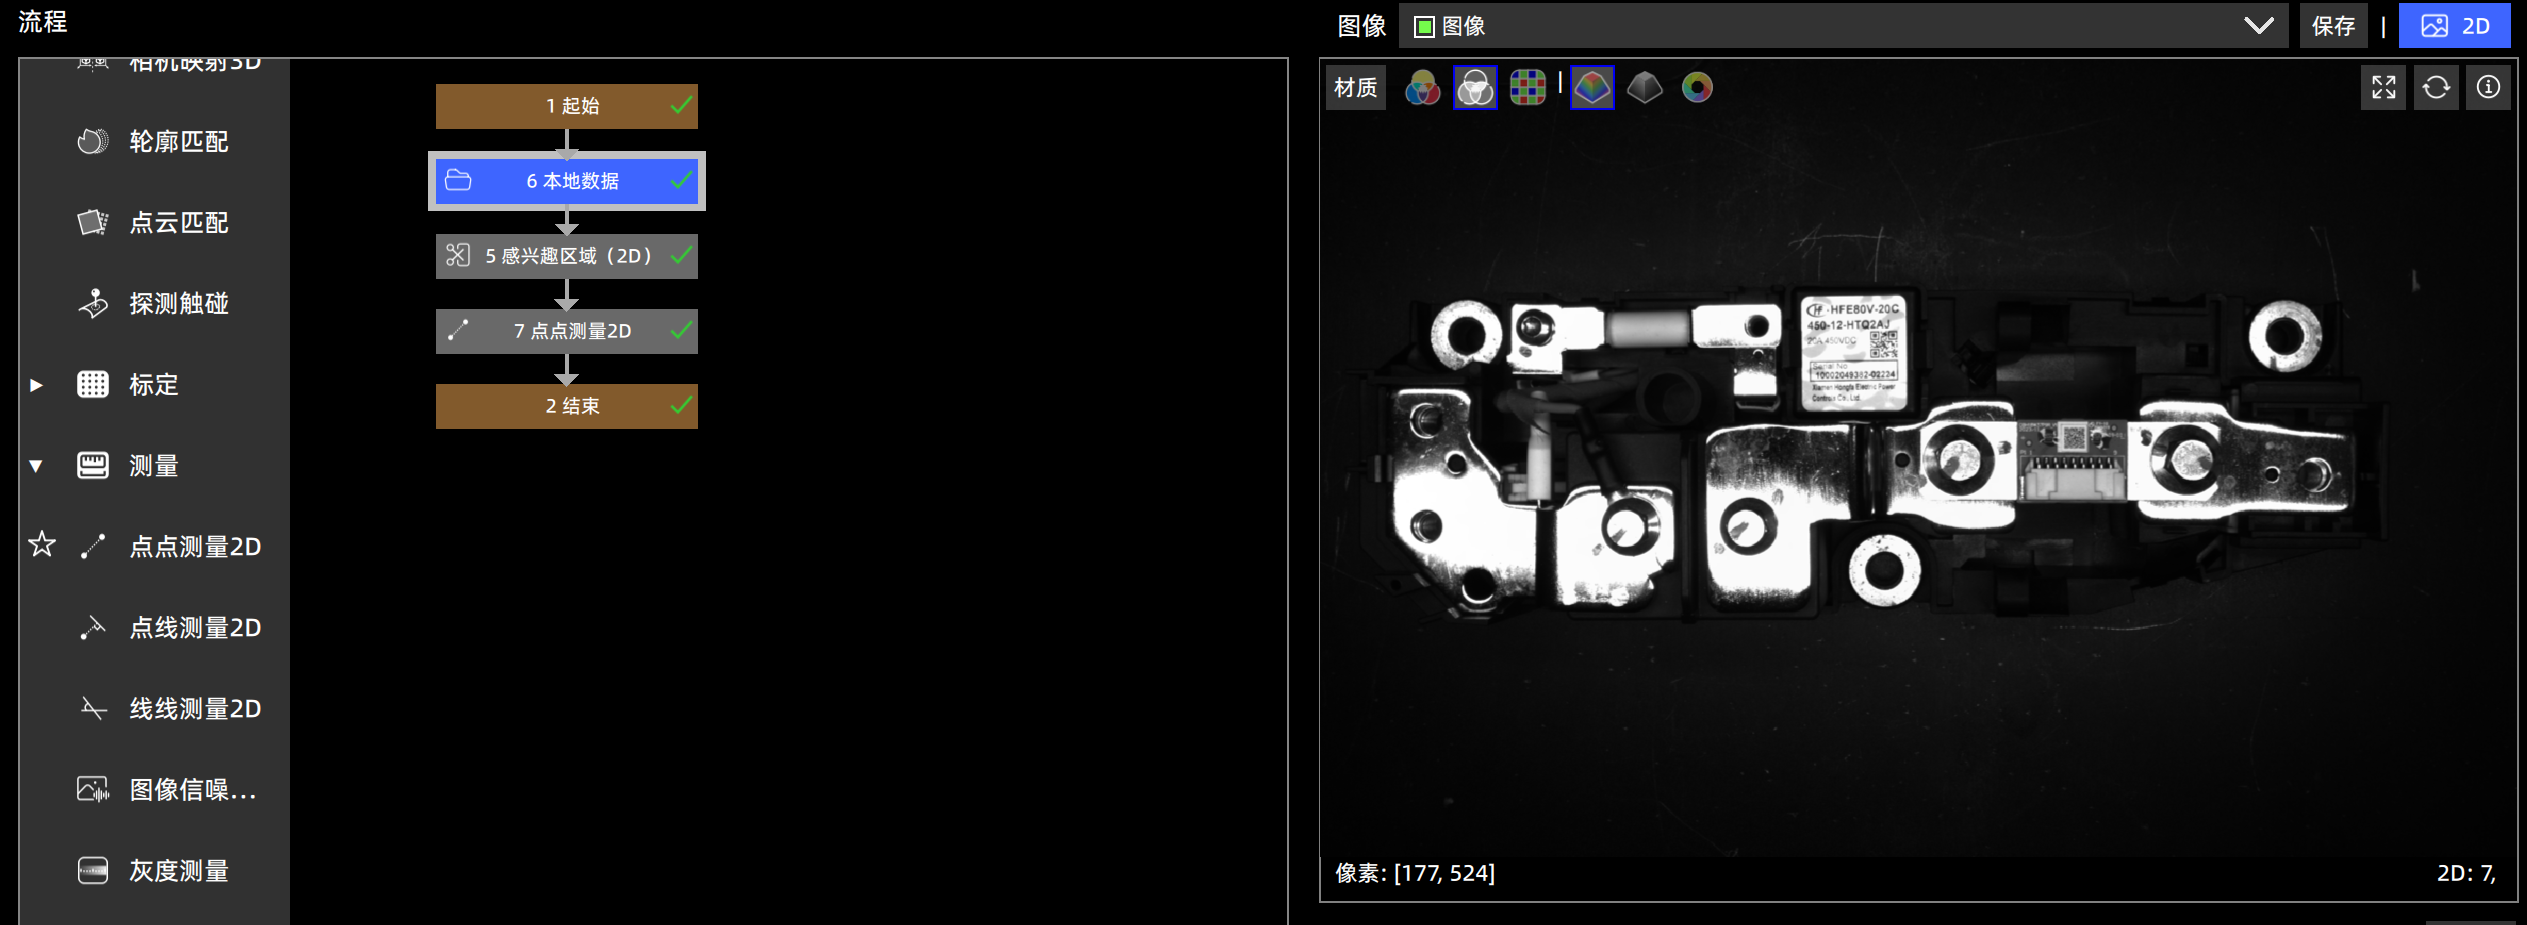This screenshot has height=925, width=2527.
Task: Click the 2D: 7, status readout
Action: [x=2466, y=873]
